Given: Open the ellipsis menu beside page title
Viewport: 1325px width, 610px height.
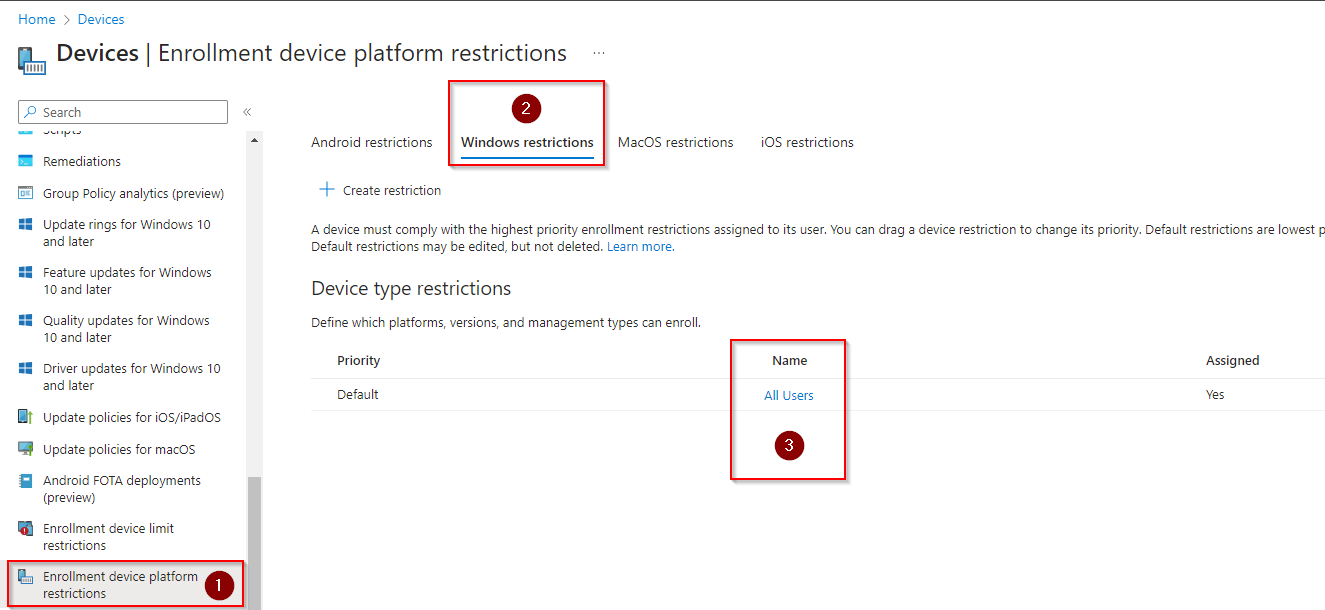Looking at the screenshot, I should pyautogui.click(x=598, y=53).
